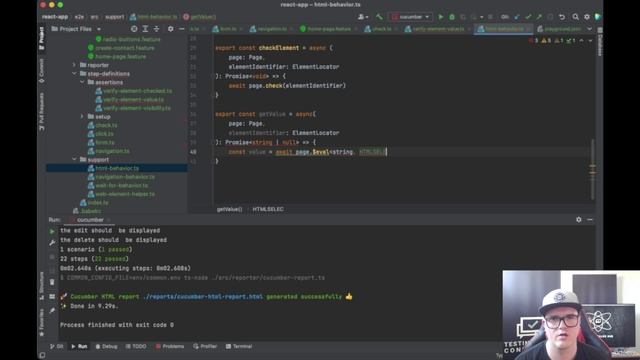640x360 pixels.
Task: Click the react-app breadcrumb in navigation bar
Action: pos(55,17)
